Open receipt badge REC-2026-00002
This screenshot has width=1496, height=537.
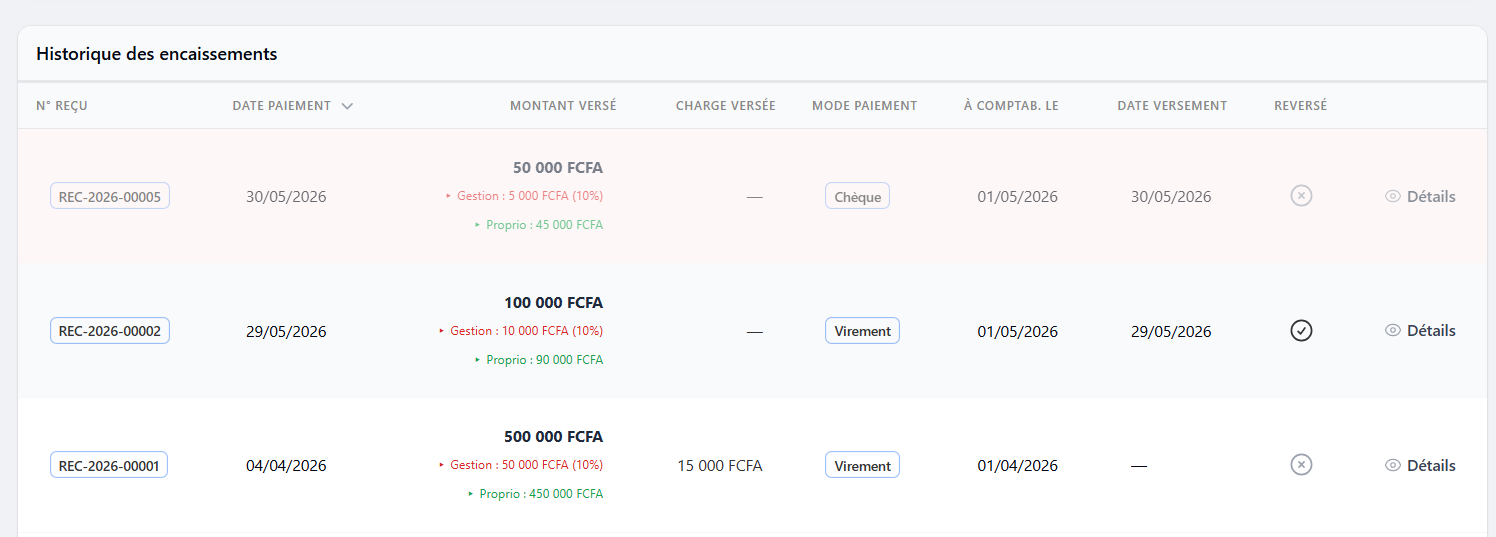pyautogui.click(x=110, y=330)
